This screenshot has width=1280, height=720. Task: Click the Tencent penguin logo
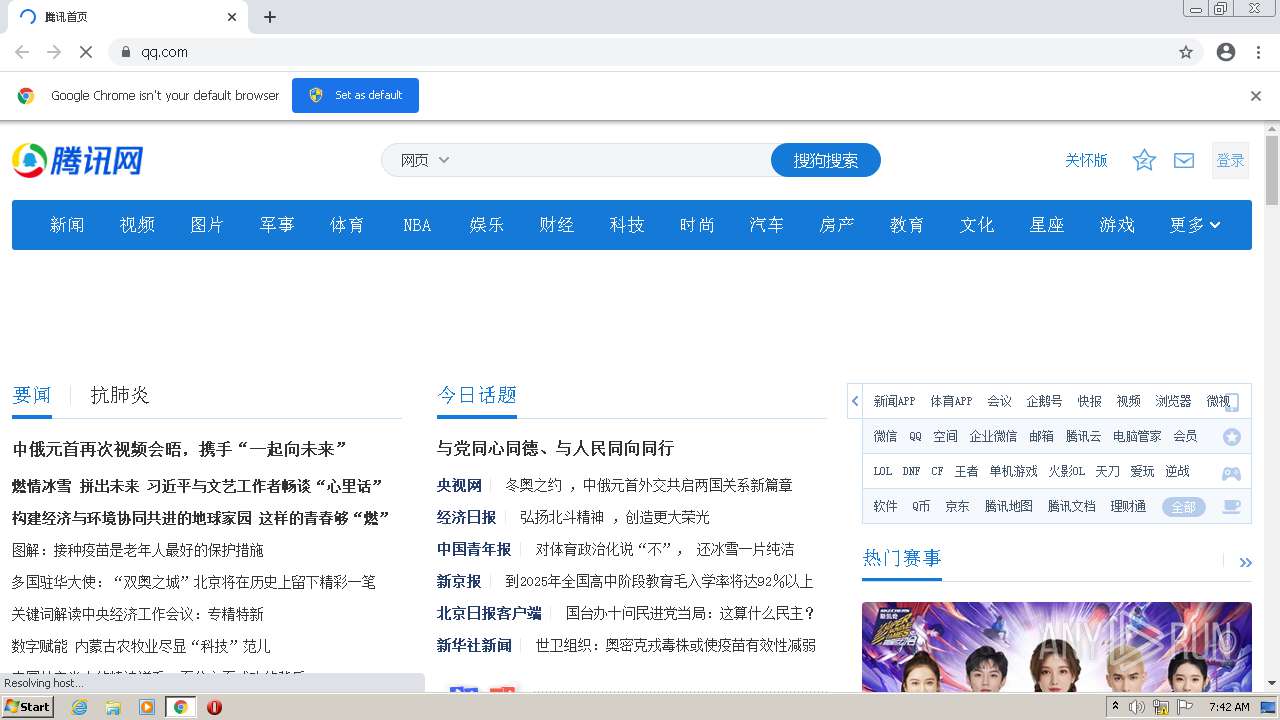[x=77, y=160]
